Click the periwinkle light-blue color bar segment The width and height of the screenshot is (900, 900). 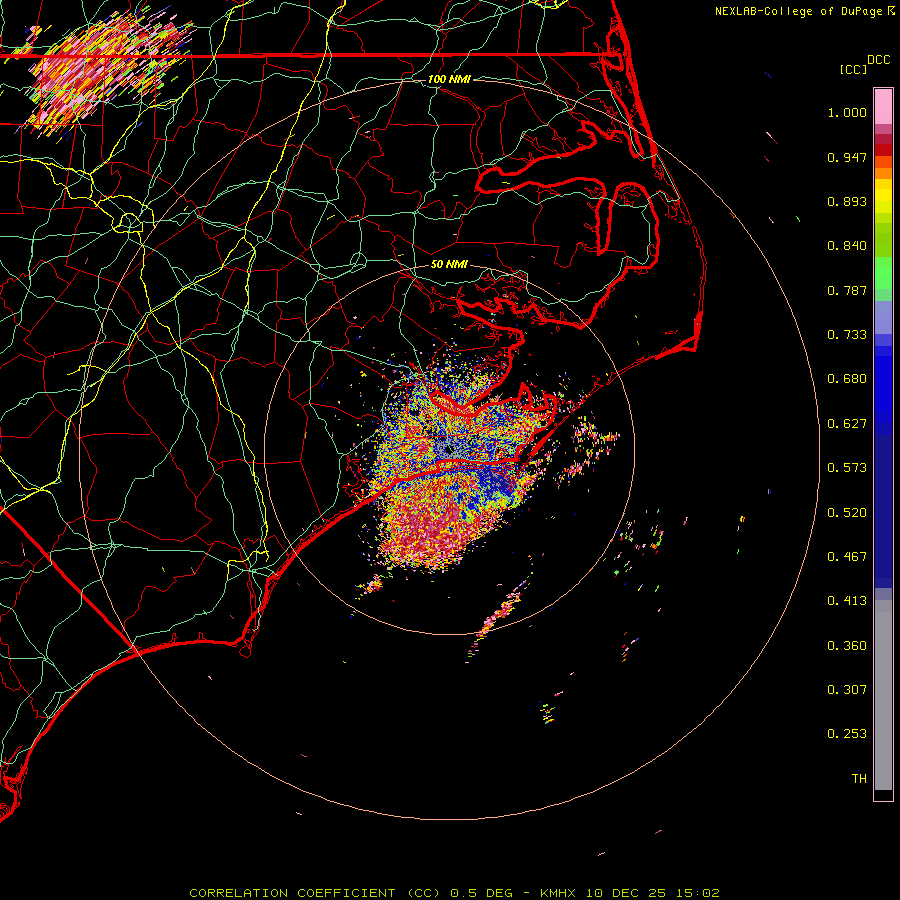click(883, 318)
